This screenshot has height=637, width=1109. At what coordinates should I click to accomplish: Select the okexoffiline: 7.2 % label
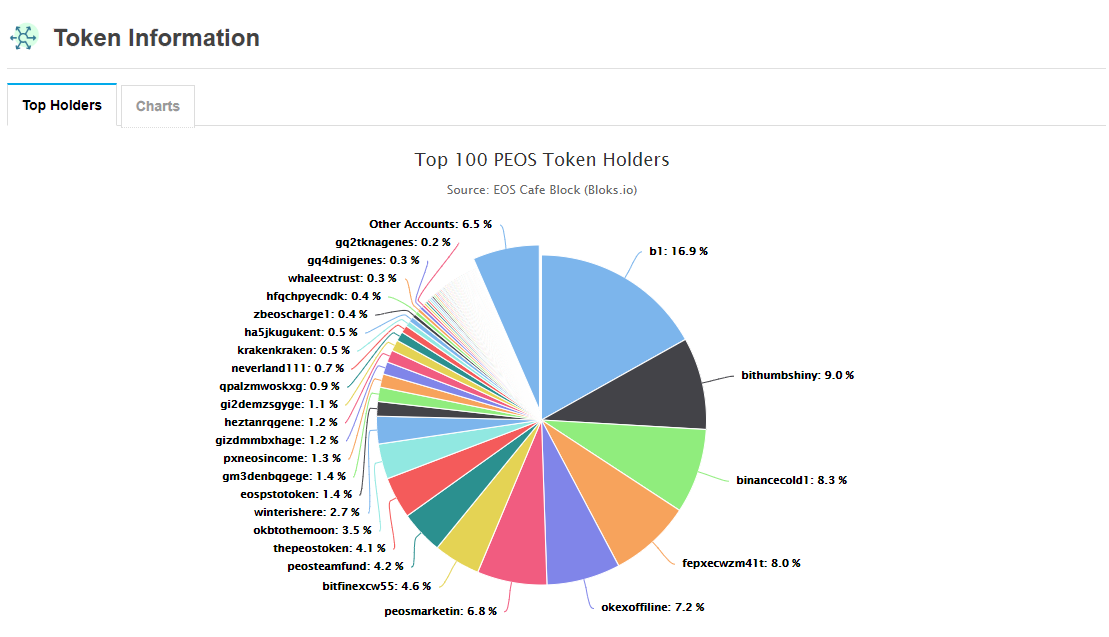[652, 607]
